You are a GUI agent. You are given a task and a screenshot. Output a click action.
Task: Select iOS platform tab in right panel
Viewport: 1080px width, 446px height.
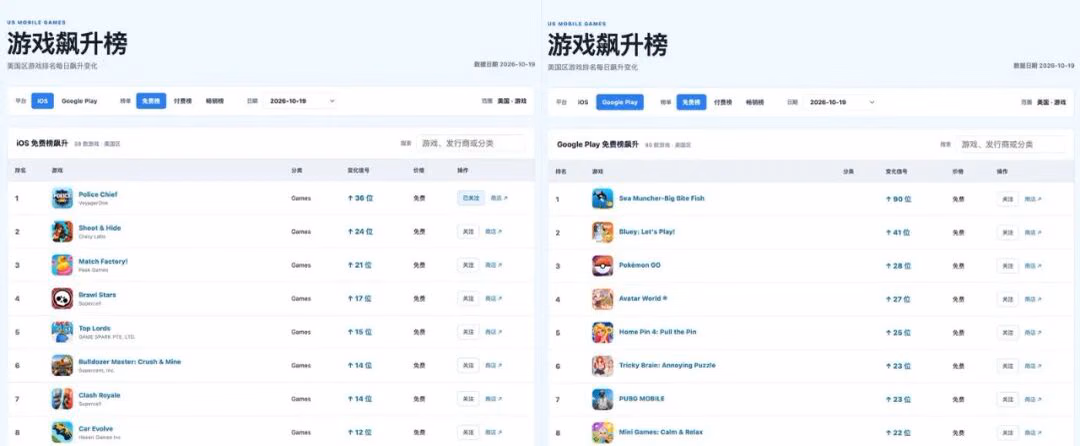583,102
